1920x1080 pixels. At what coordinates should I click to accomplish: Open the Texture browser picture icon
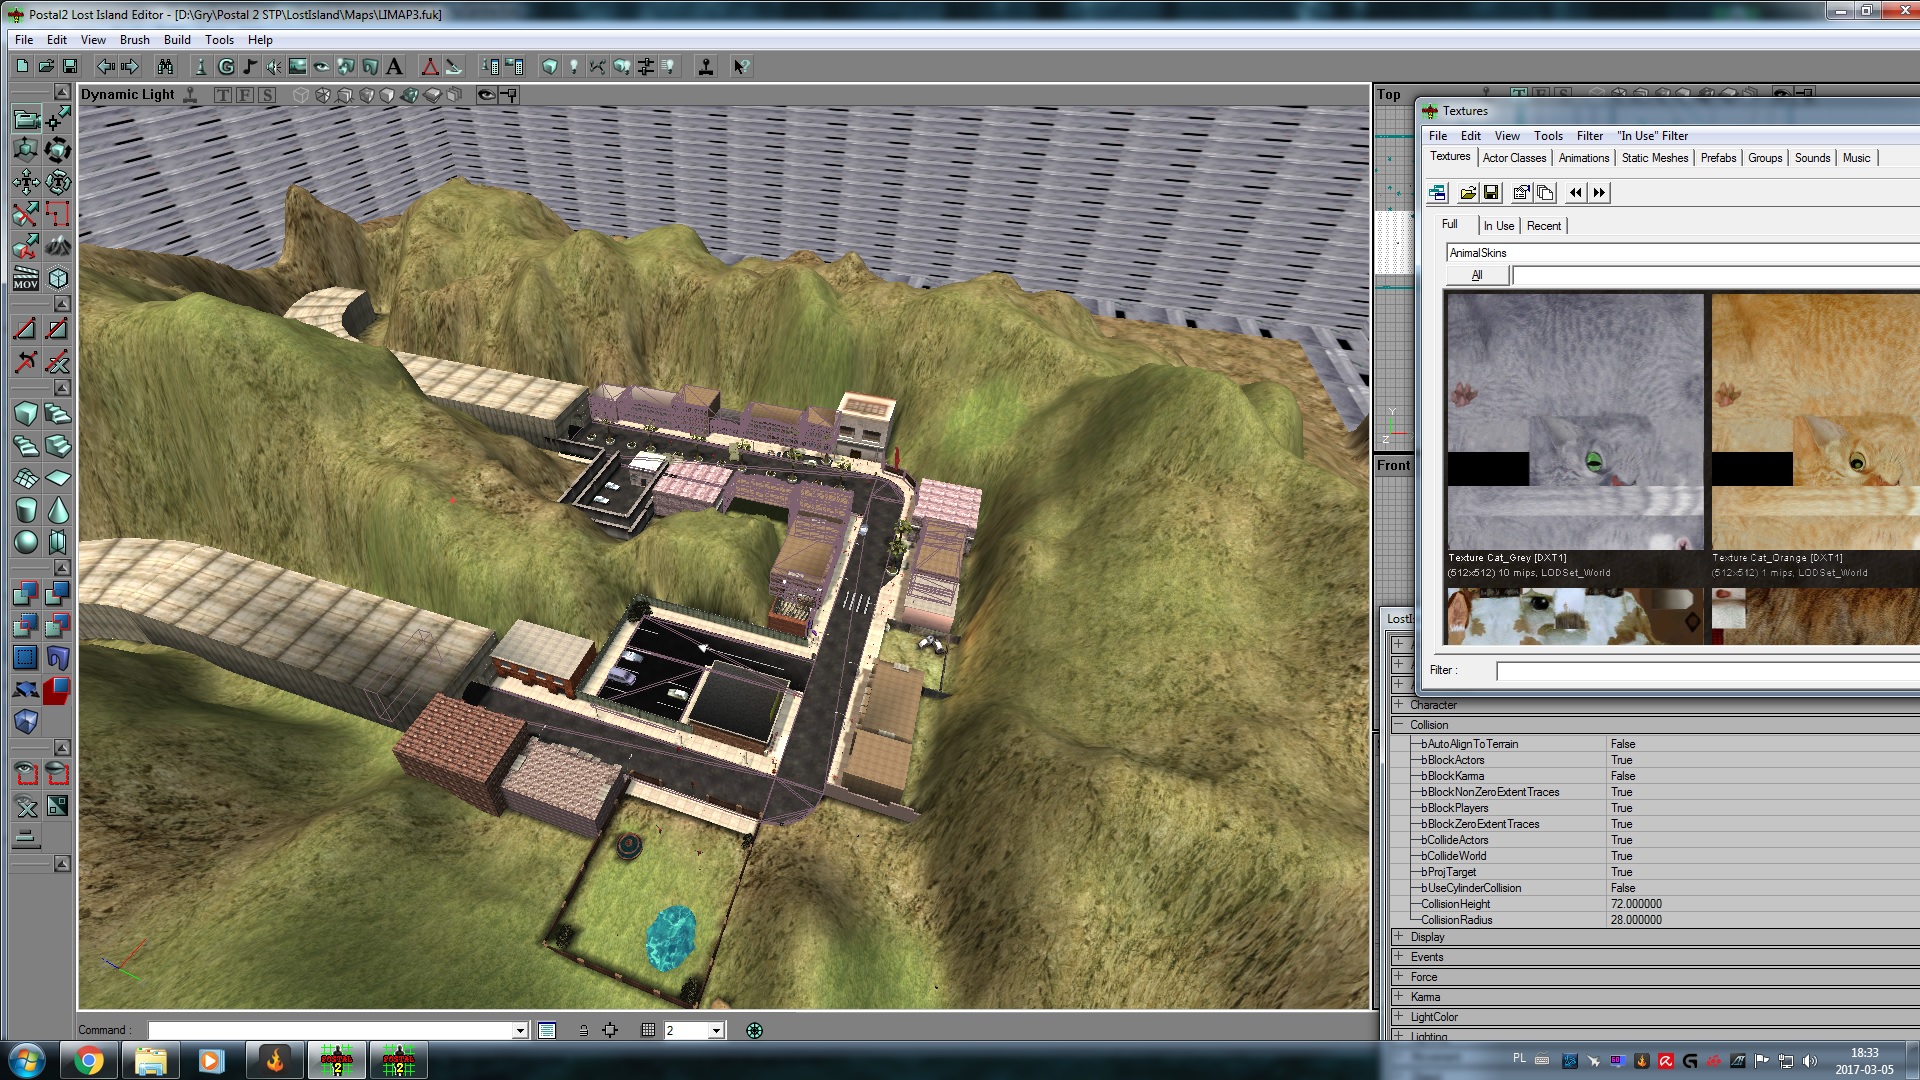click(298, 66)
